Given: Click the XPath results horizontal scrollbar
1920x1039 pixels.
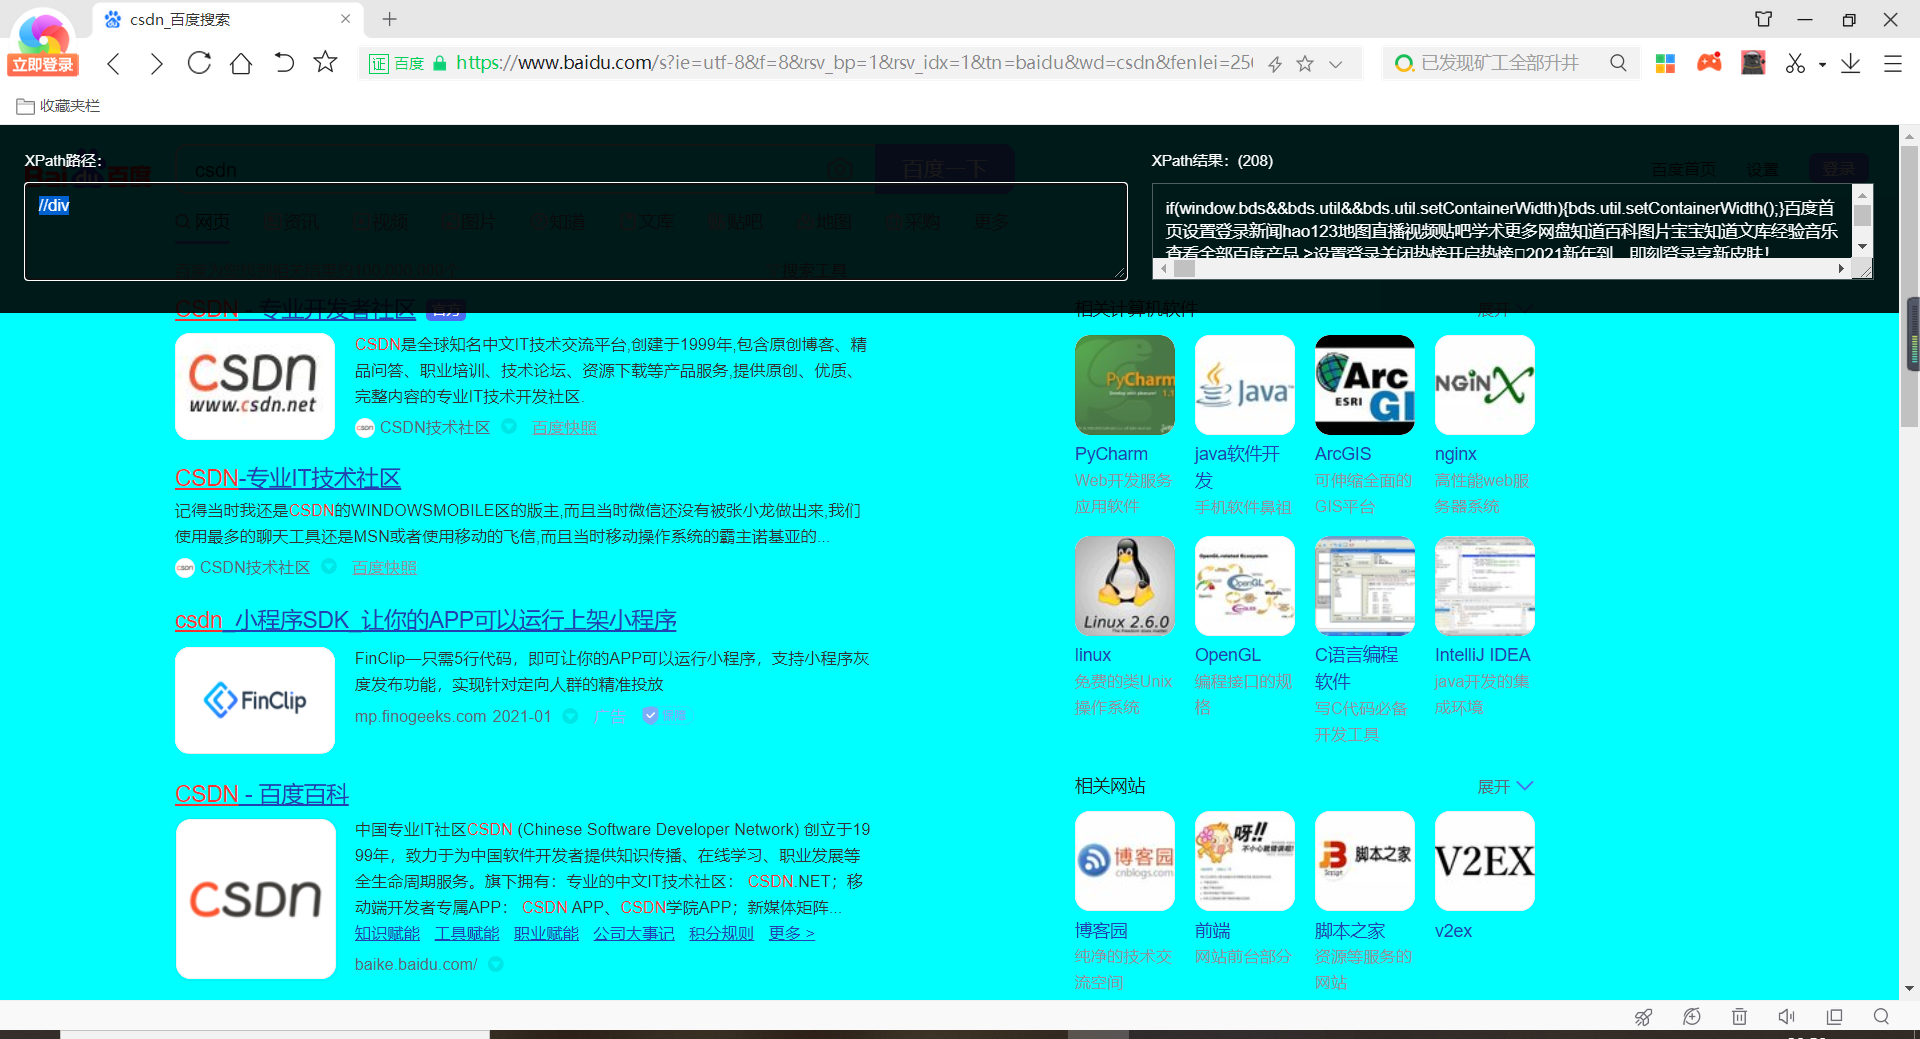Looking at the screenshot, I should pos(1503,269).
